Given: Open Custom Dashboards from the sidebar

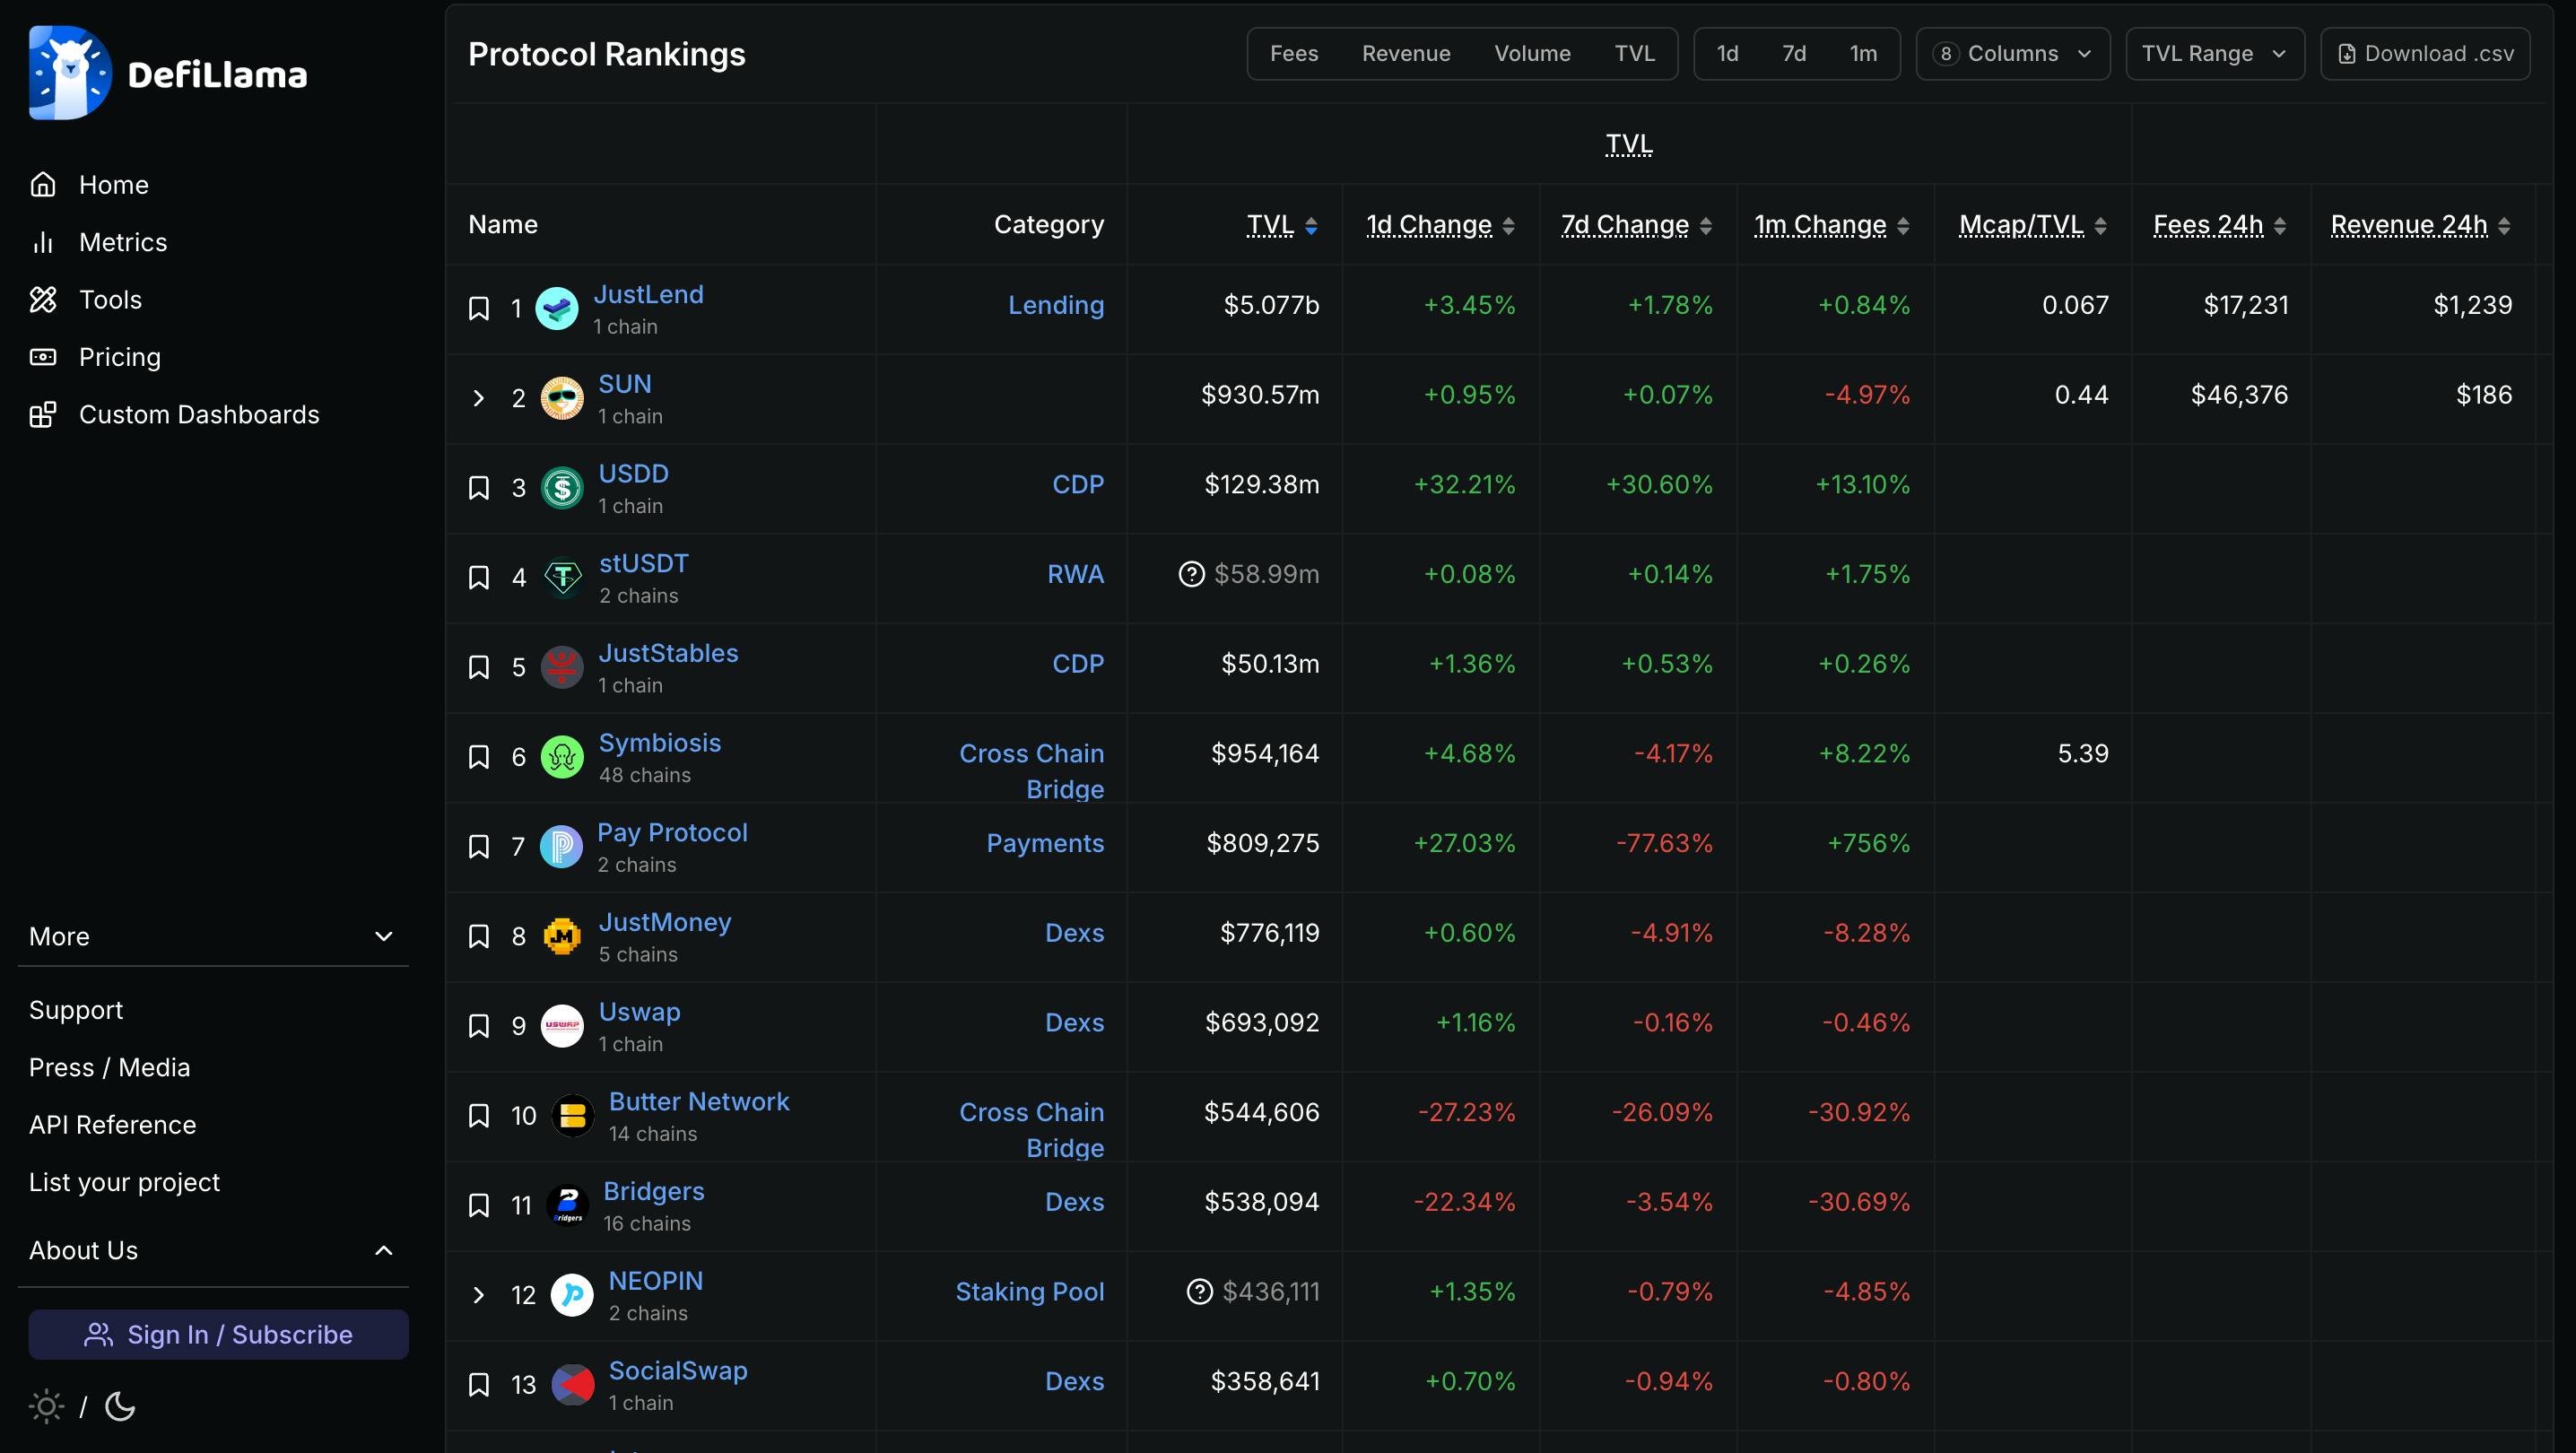Looking at the screenshot, I should tap(198, 414).
